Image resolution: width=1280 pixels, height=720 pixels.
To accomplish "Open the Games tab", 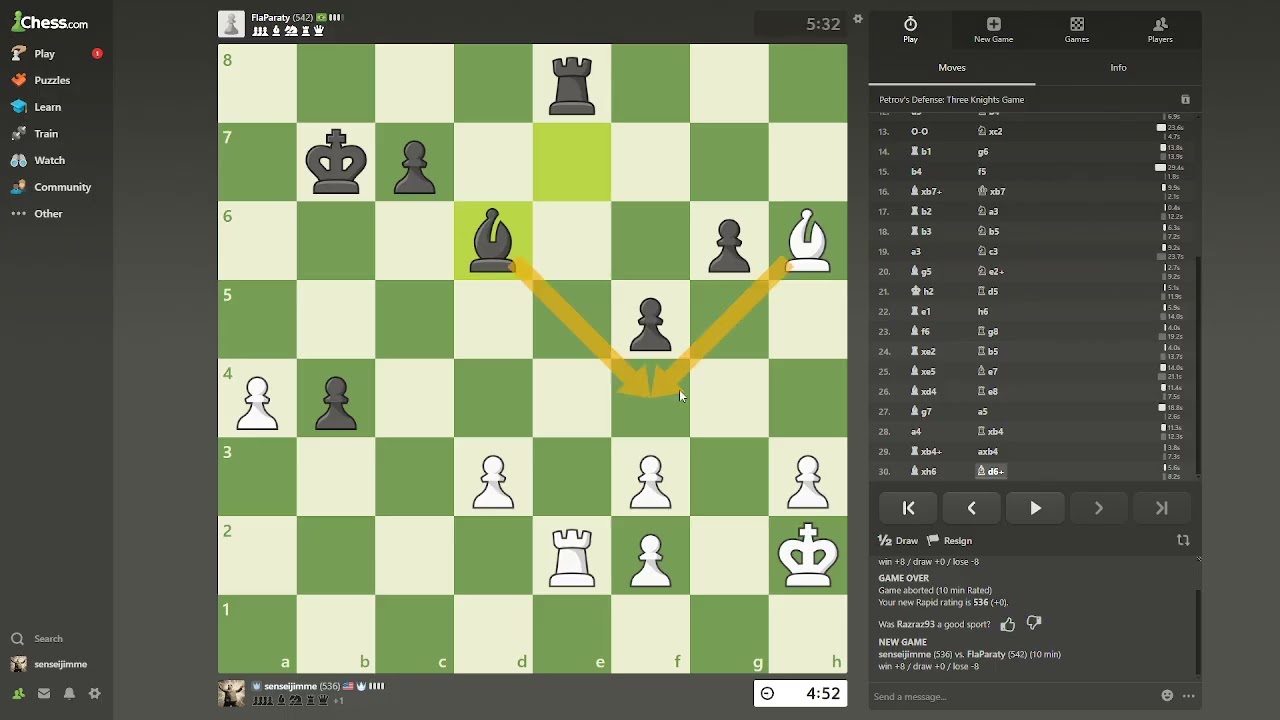I will click(1077, 30).
